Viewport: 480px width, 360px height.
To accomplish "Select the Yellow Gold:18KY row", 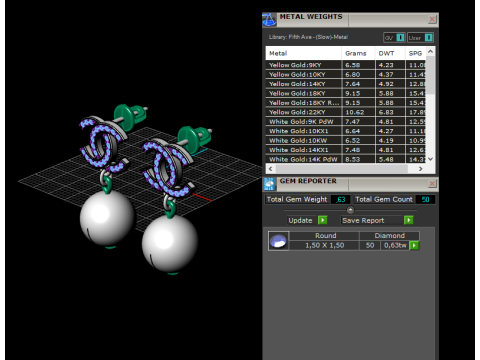I will [346, 93].
